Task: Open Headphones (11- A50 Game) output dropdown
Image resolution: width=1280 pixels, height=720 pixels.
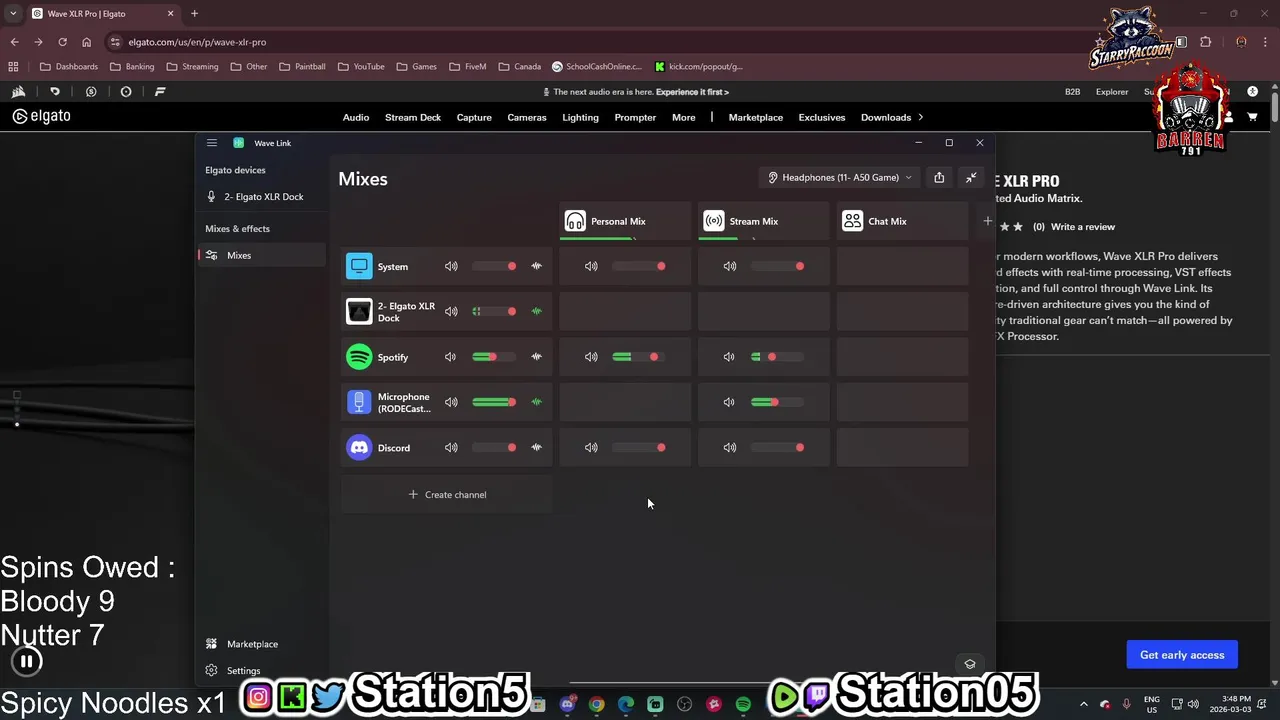Action: [x=840, y=177]
